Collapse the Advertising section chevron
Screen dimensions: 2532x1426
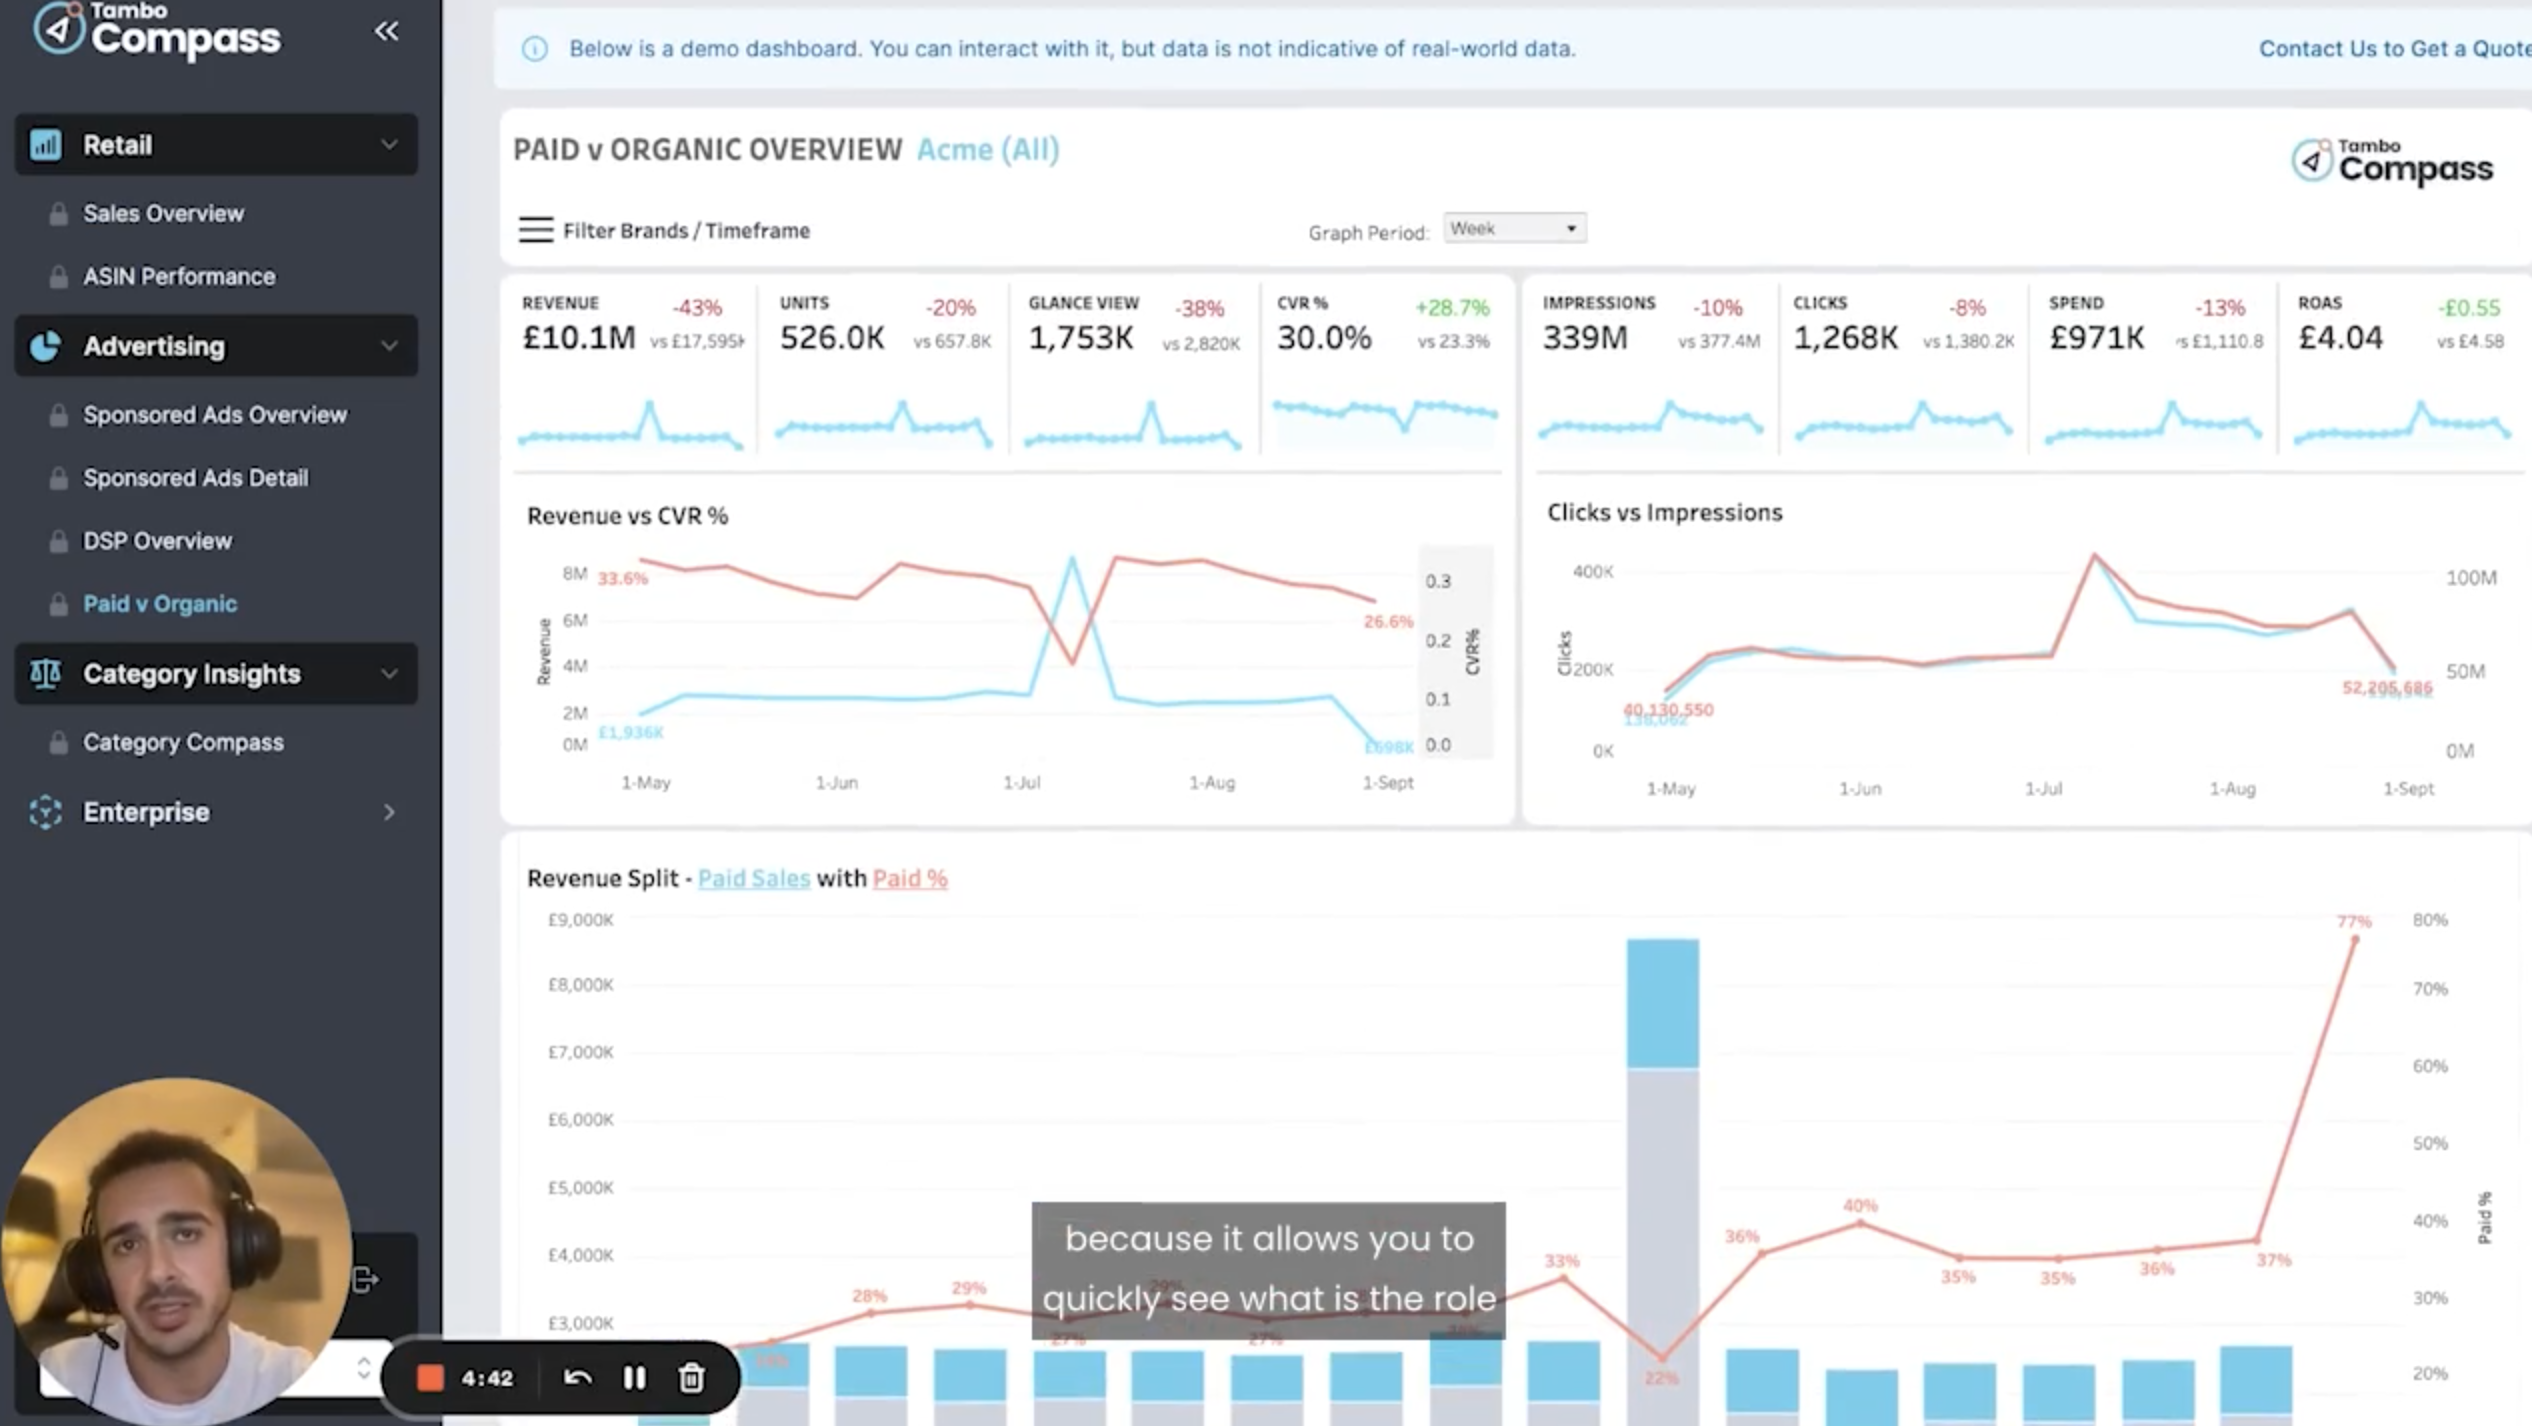pos(389,346)
